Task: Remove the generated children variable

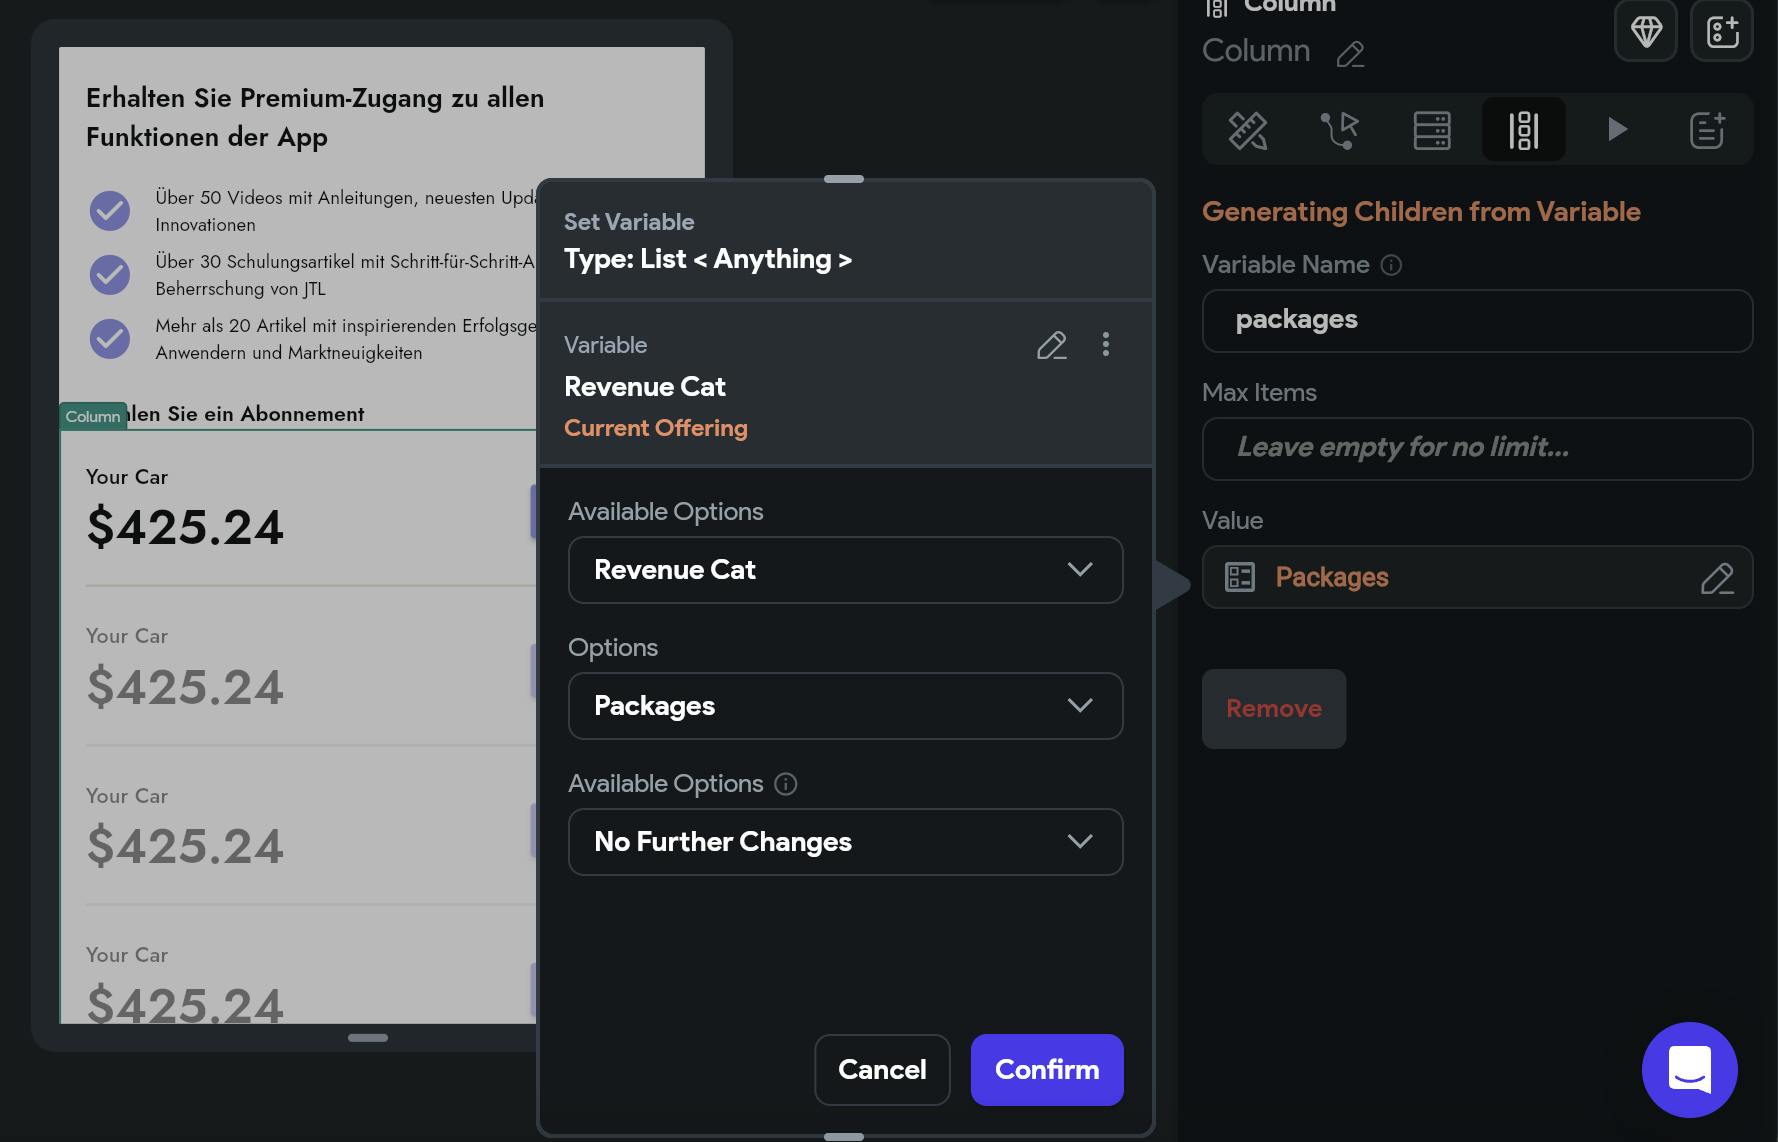Action: (1273, 709)
